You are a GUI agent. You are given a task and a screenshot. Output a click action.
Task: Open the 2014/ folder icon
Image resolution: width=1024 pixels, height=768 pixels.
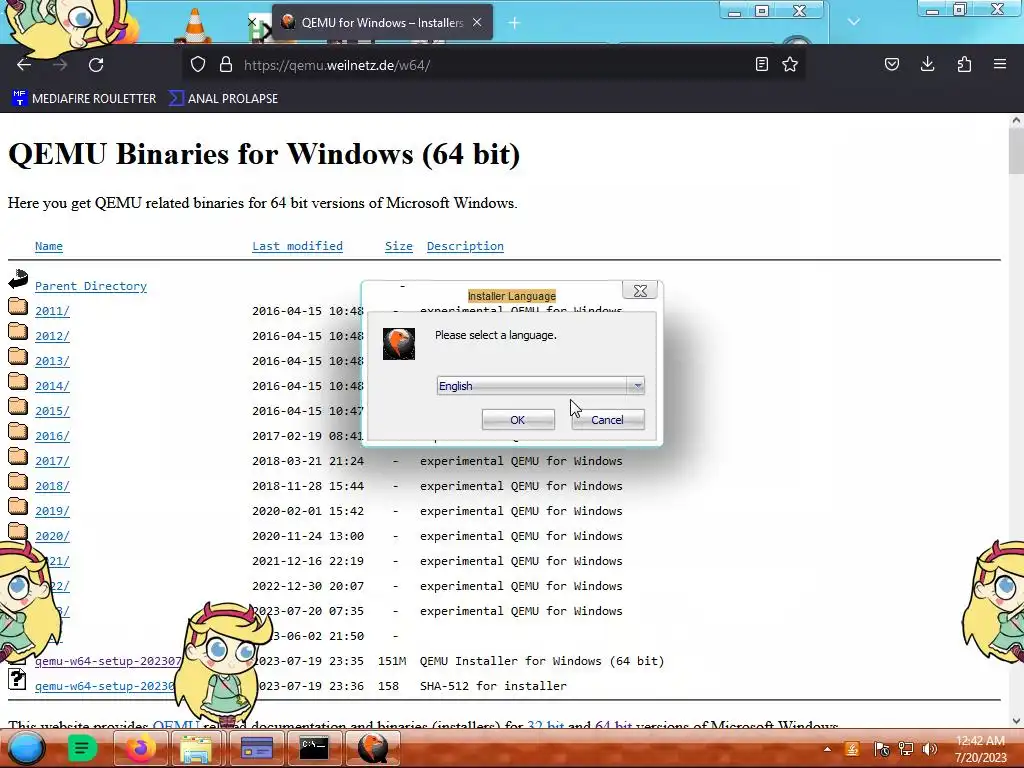18,381
